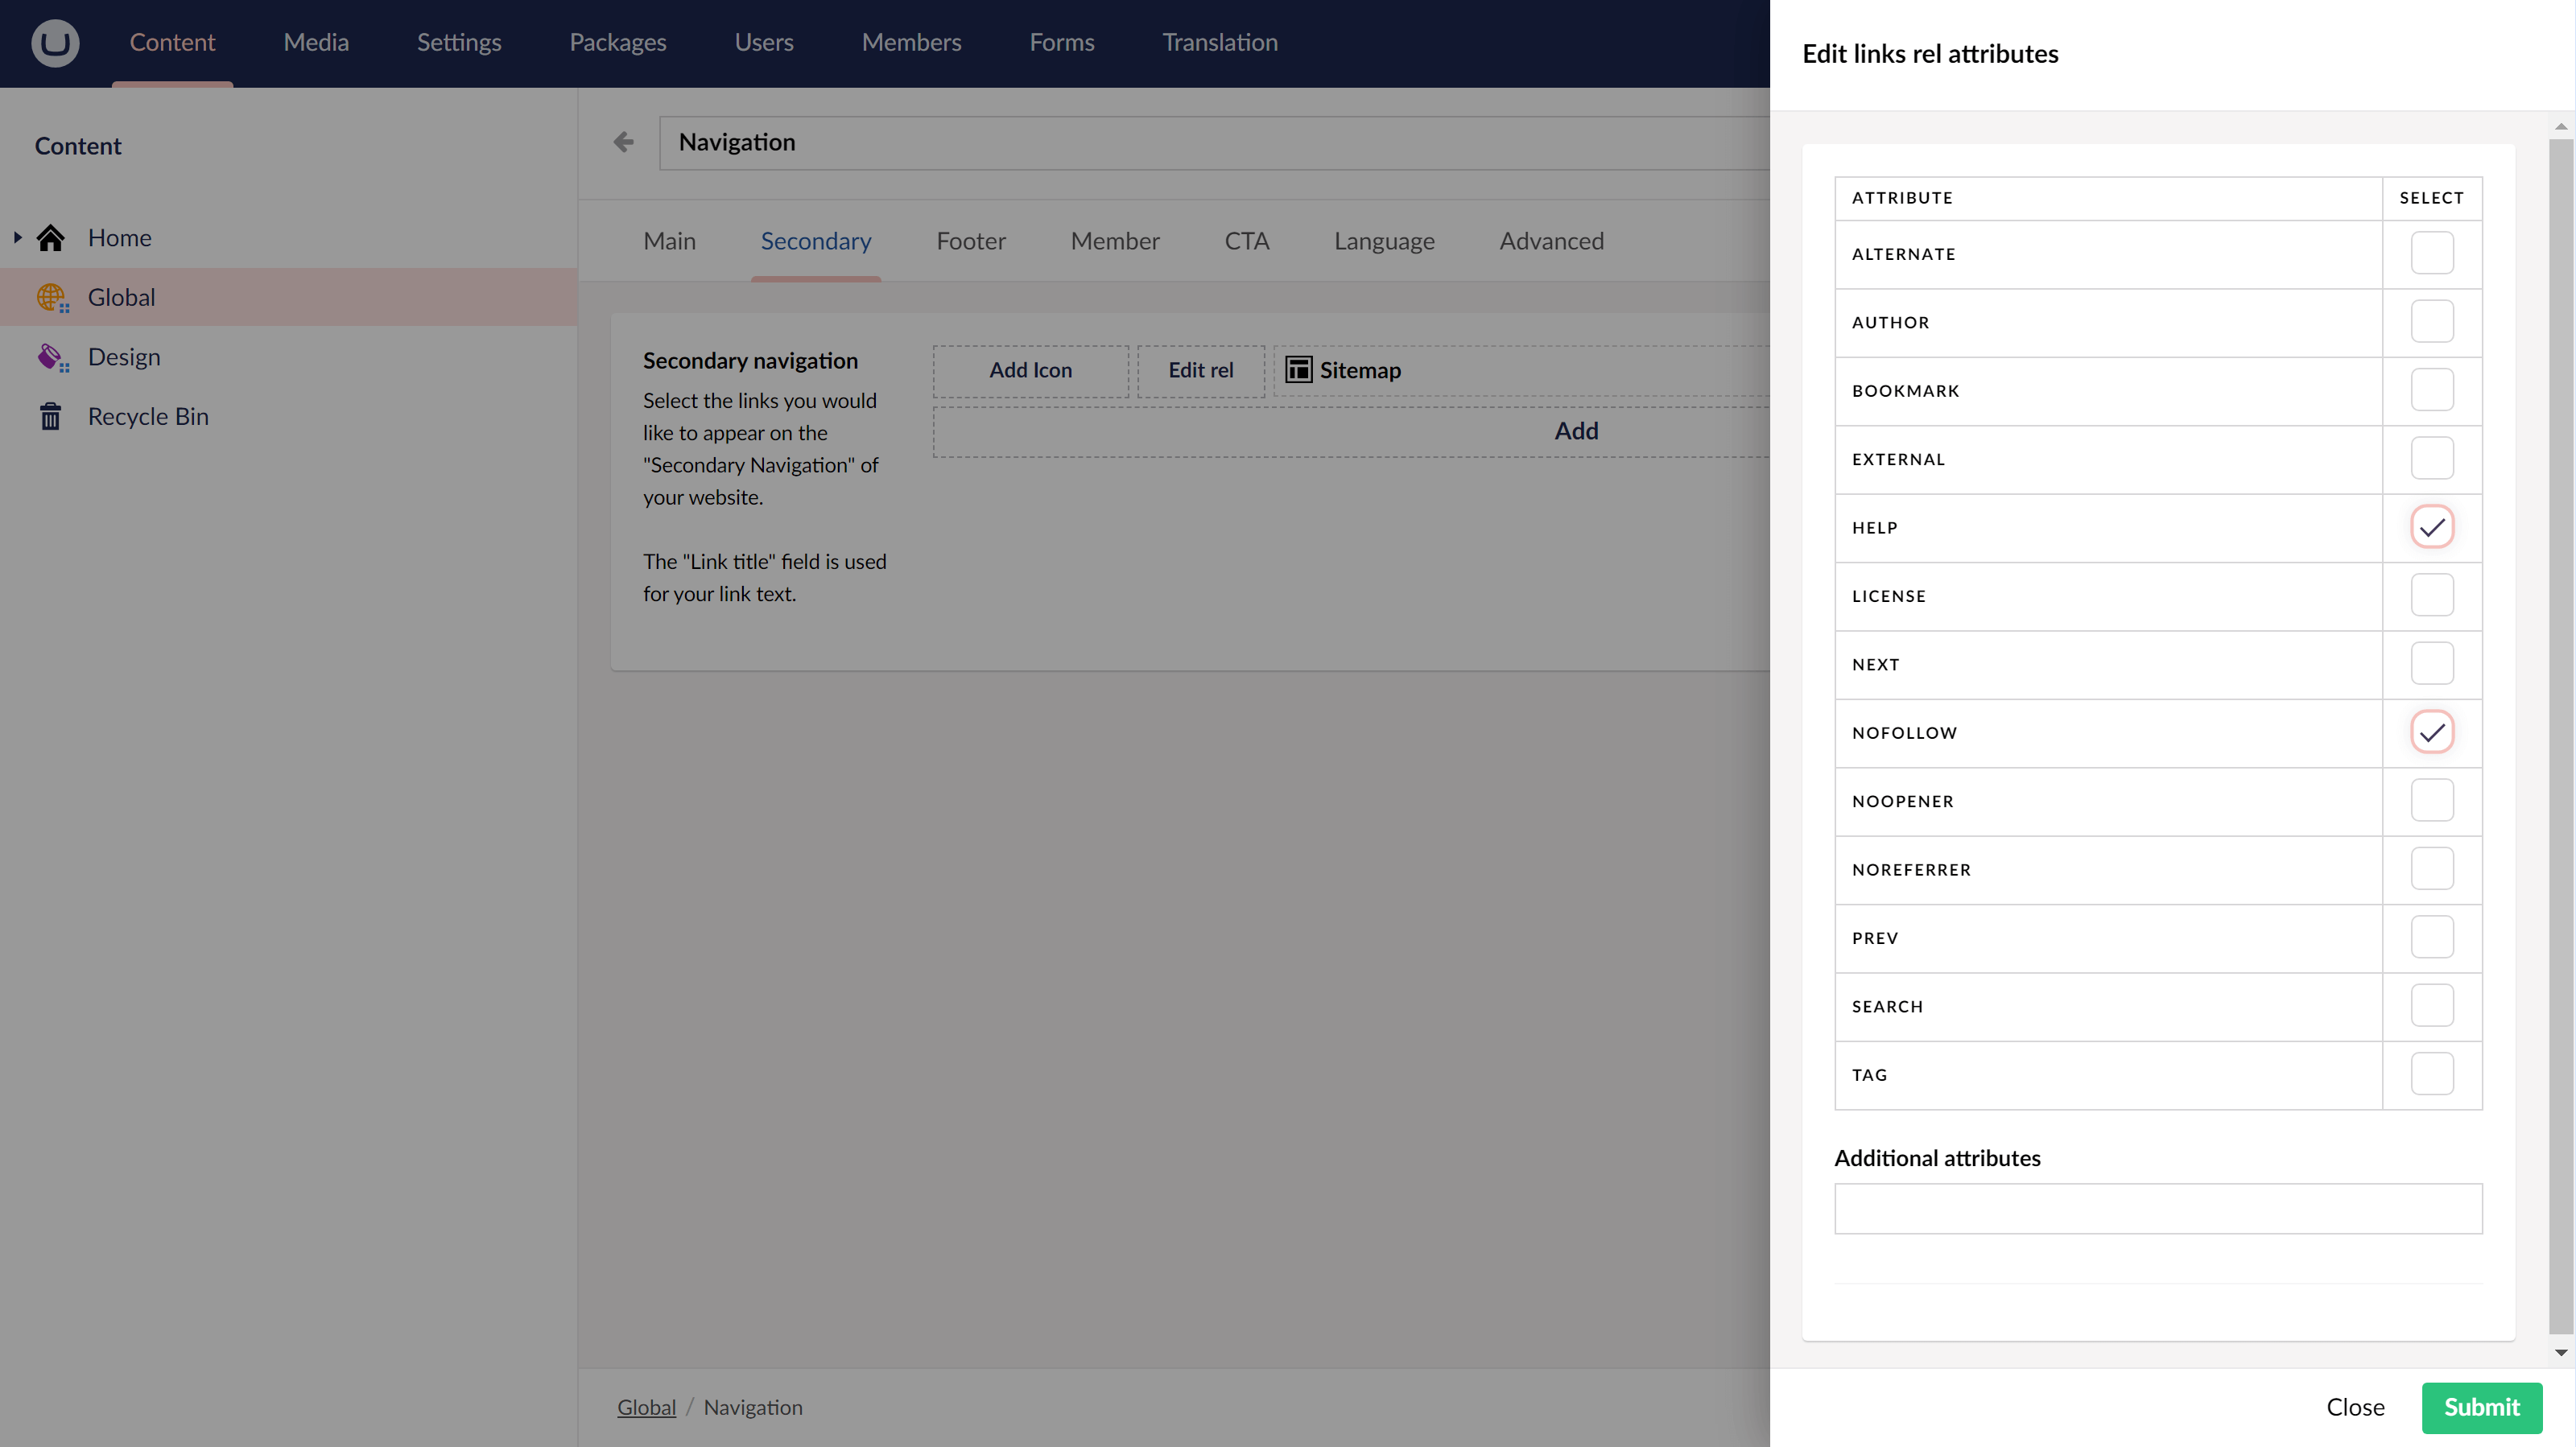Switch to the Footer tab
Image resolution: width=2576 pixels, height=1447 pixels.
coord(970,240)
